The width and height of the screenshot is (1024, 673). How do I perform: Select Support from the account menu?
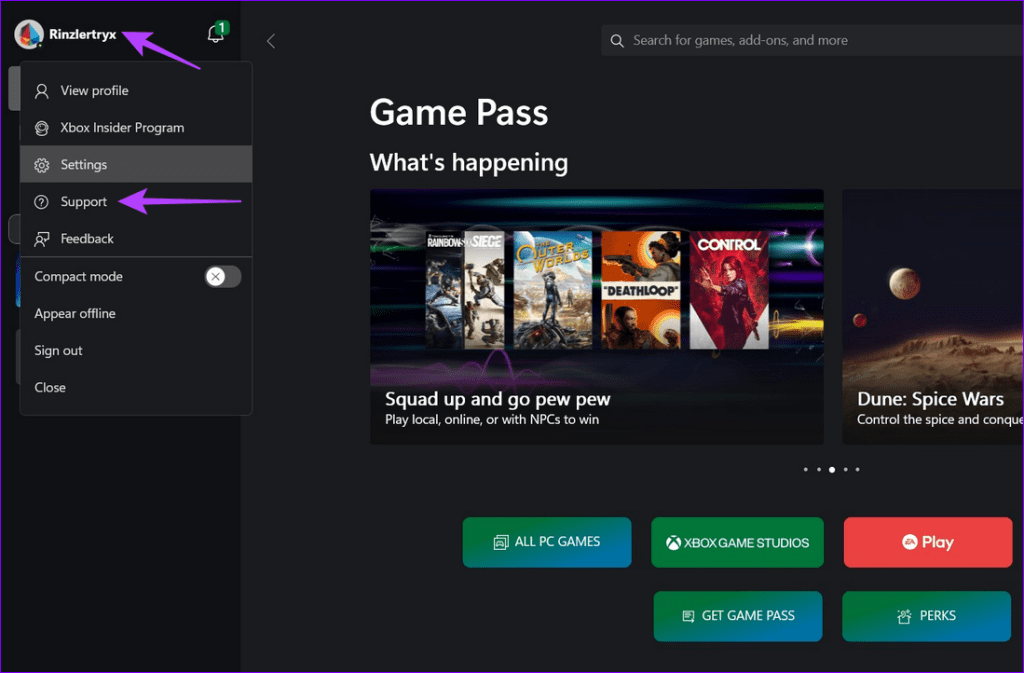click(x=82, y=201)
